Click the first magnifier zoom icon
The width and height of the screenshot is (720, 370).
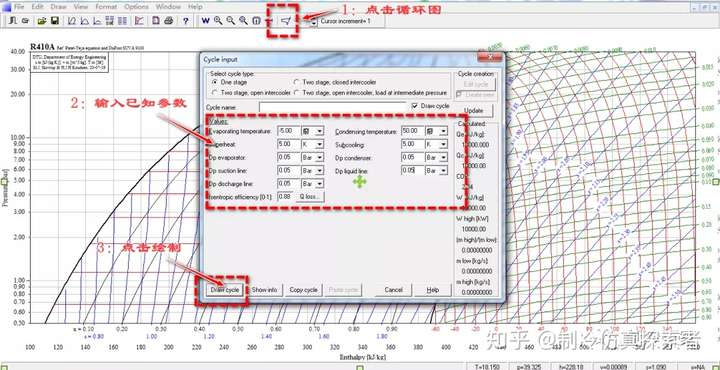pyautogui.click(x=218, y=21)
